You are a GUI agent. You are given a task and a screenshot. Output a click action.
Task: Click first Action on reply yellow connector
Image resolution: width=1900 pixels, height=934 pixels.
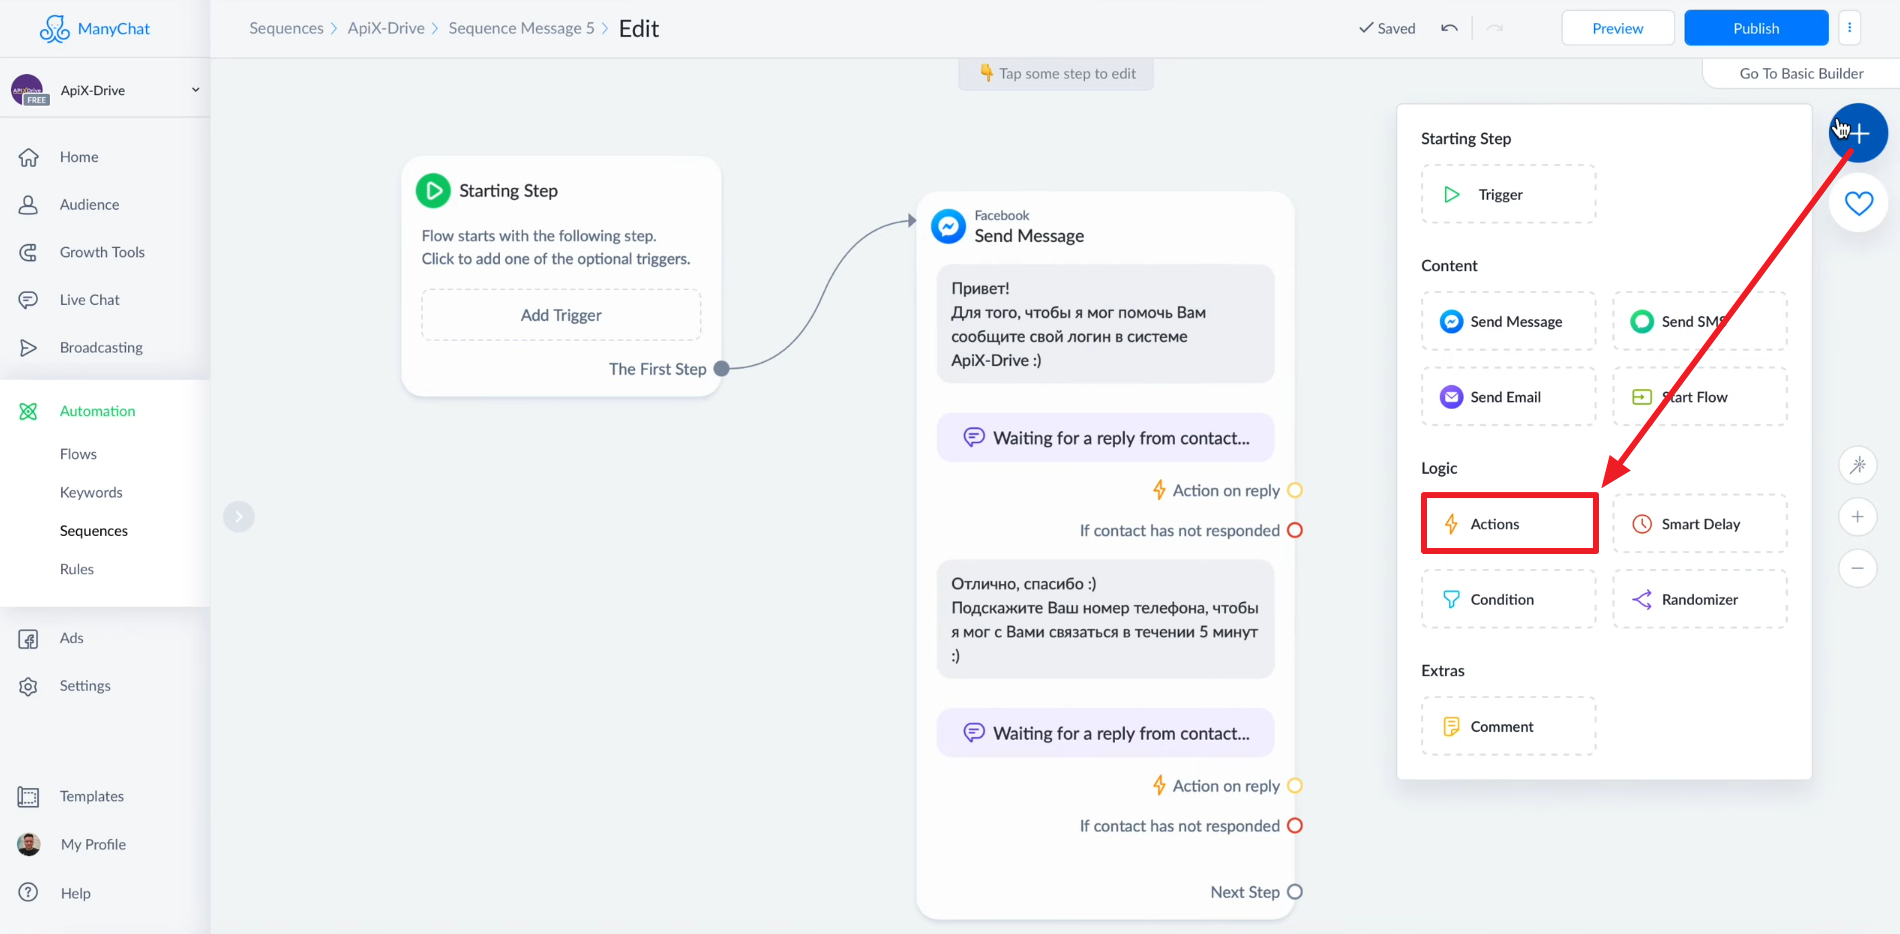[1295, 490]
